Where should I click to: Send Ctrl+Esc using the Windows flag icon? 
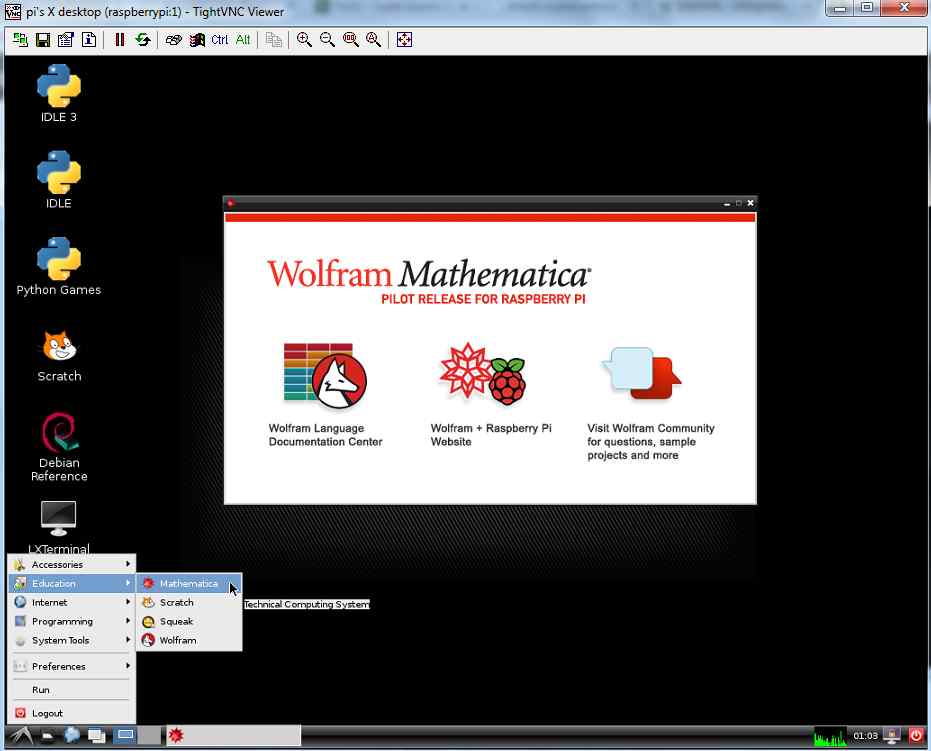[197, 40]
